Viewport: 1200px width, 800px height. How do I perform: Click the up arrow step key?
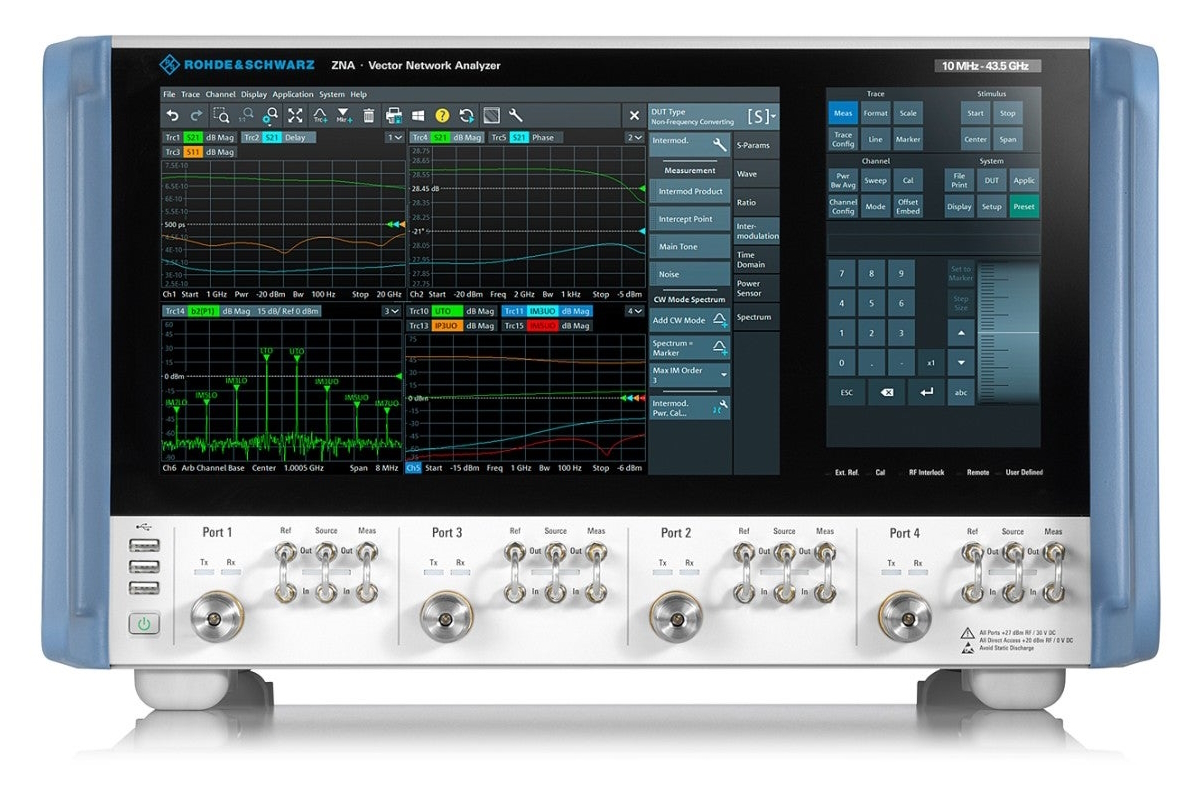coord(961,333)
